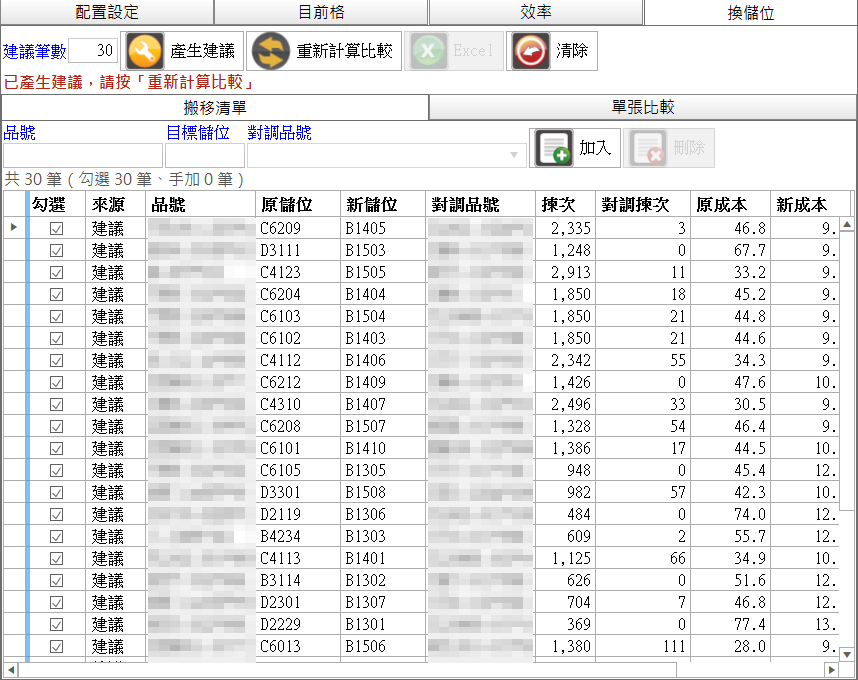Click the horizontal scrollbar thumb
Image resolution: width=858 pixels, height=680 pixels.
click(x=347, y=670)
